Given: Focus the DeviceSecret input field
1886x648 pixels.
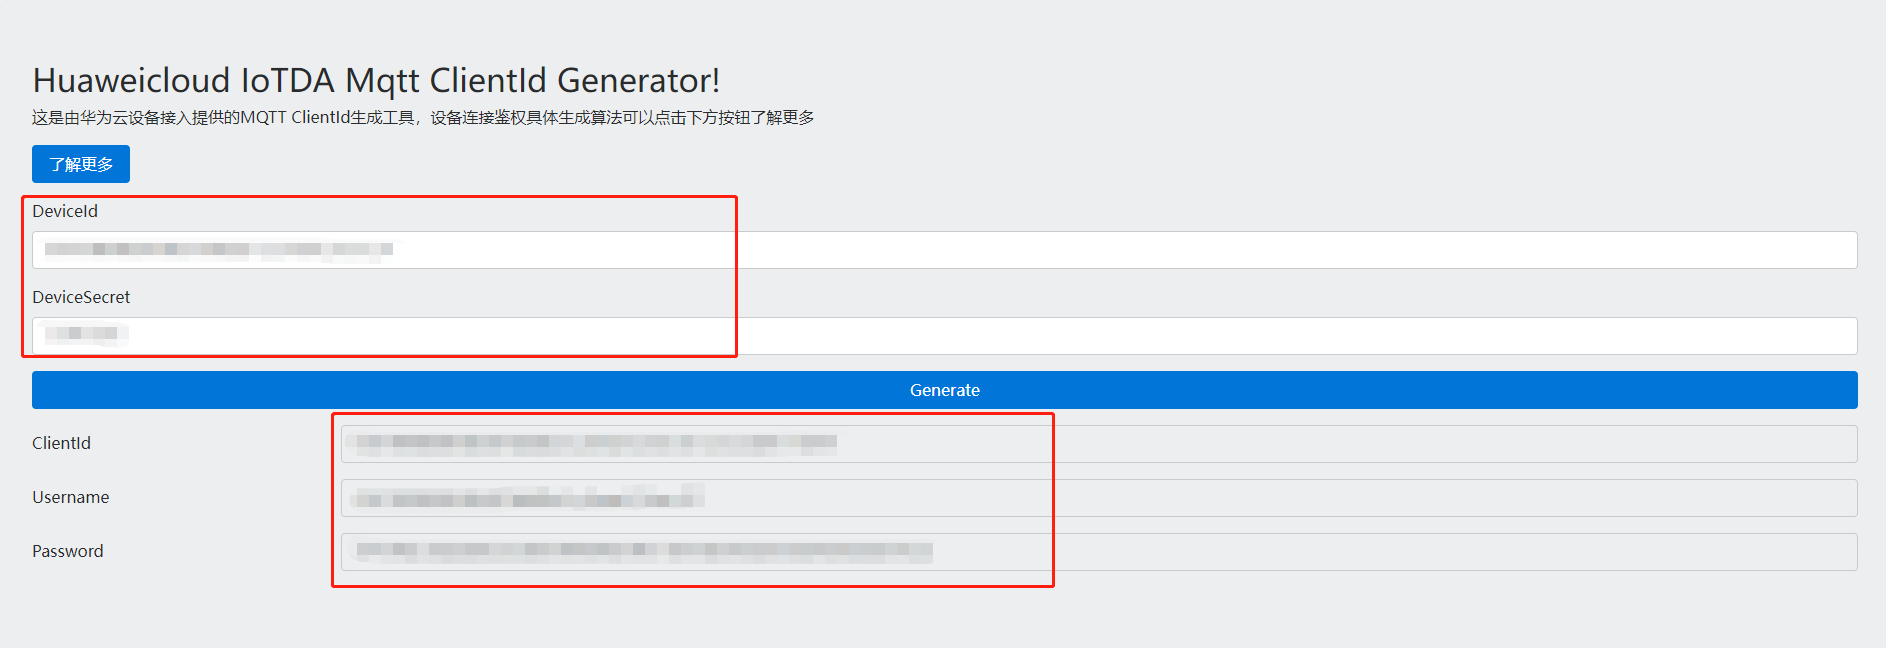Looking at the screenshot, I should (x=945, y=336).
